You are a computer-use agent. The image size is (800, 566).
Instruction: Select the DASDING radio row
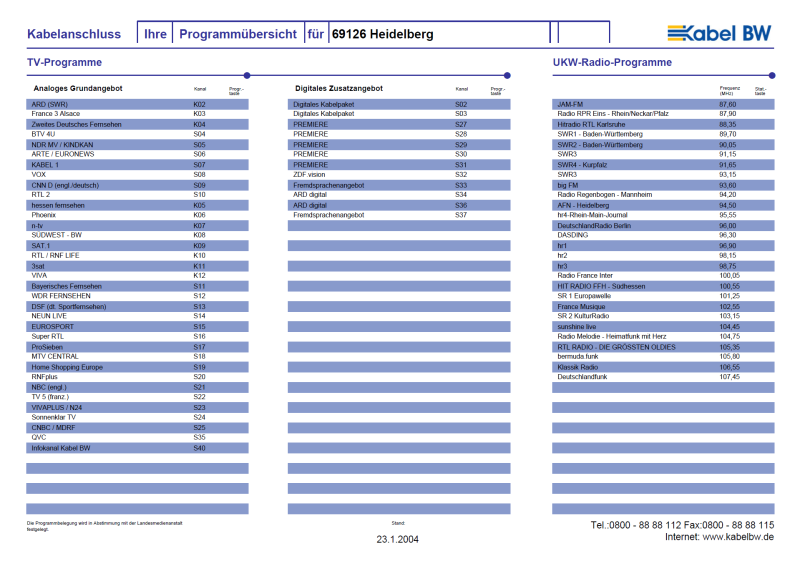[663, 235]
